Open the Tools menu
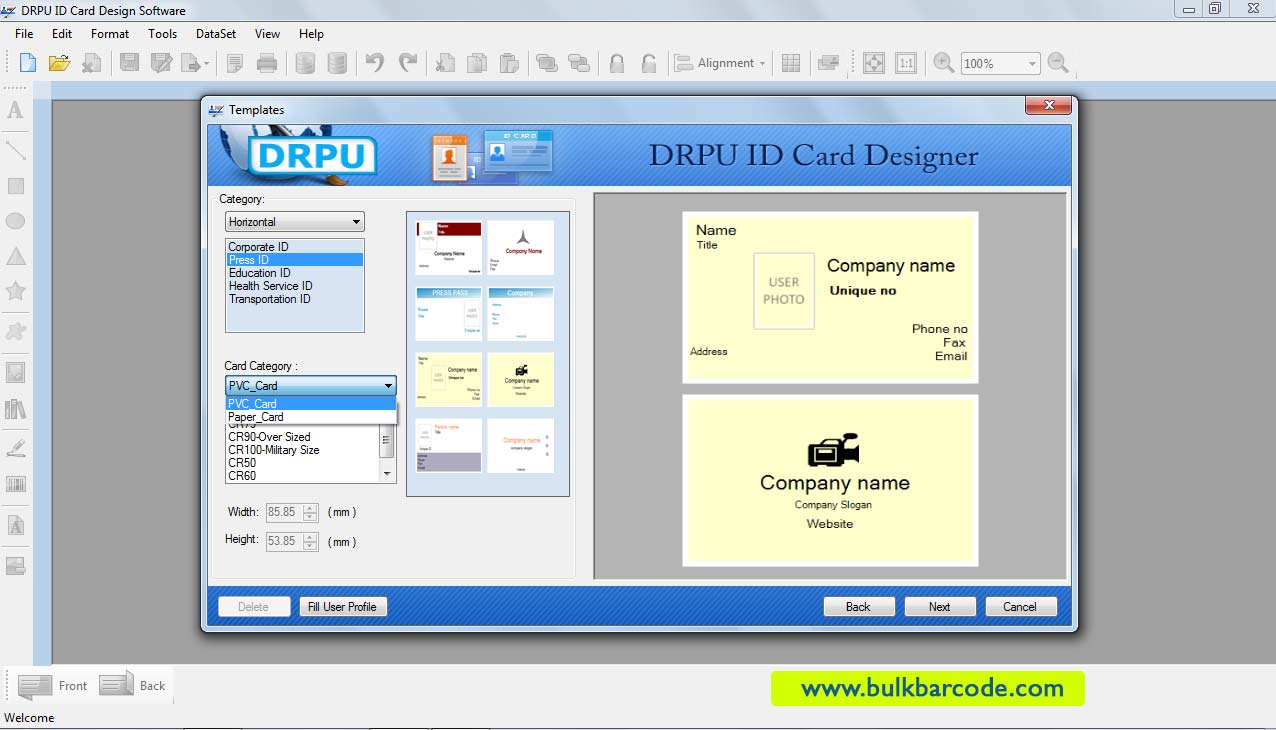 [162, 34]
